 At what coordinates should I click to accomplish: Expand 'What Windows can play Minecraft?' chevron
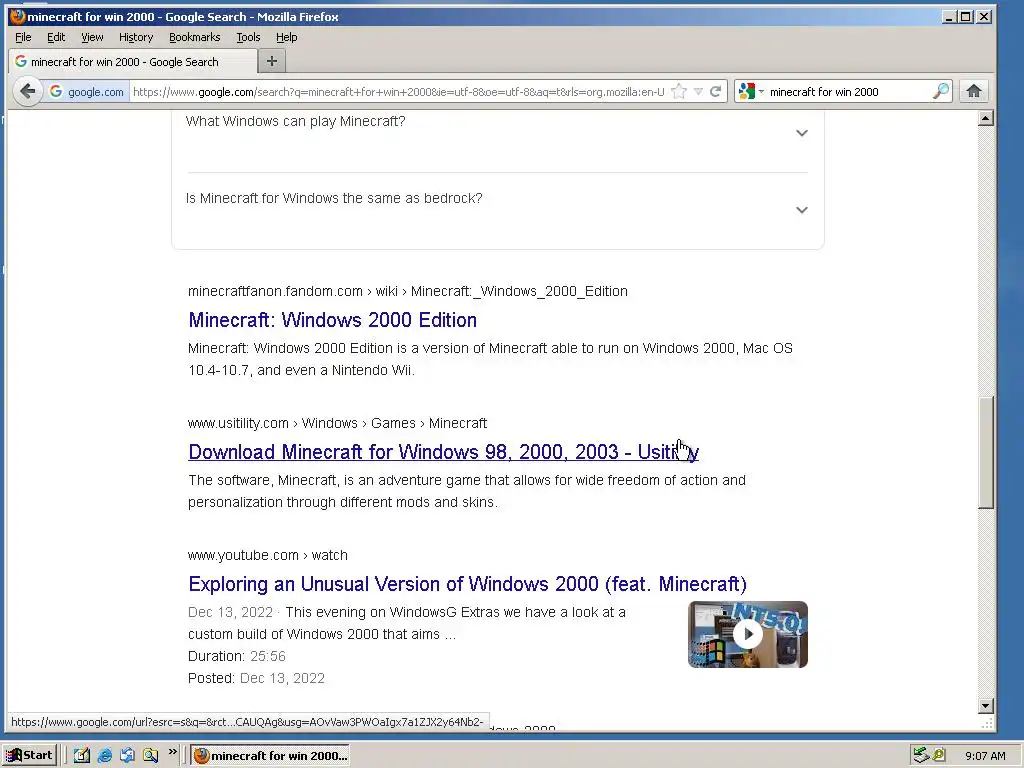(802, 133)
